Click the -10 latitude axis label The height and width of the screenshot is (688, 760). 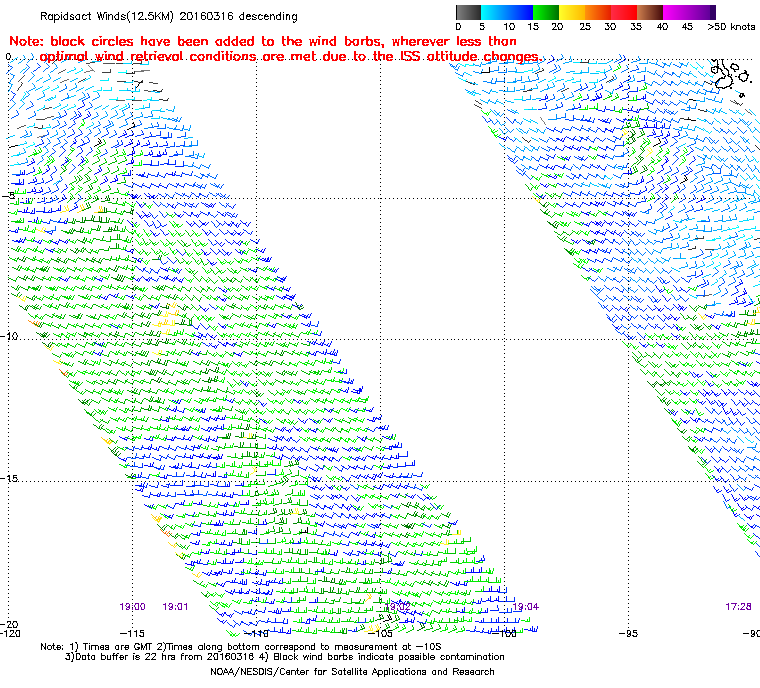click(x=10, y=336)
